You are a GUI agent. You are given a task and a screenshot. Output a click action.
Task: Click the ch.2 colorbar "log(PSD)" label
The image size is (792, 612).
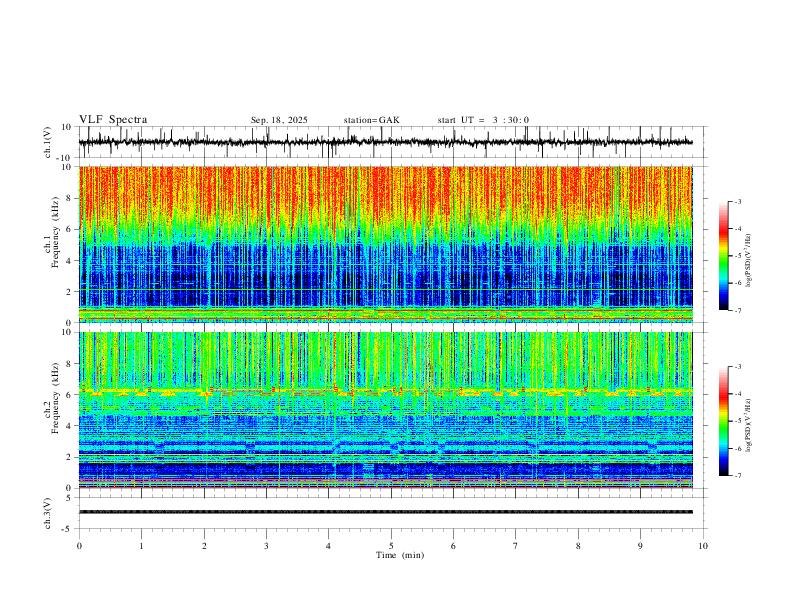coord(748,425)
